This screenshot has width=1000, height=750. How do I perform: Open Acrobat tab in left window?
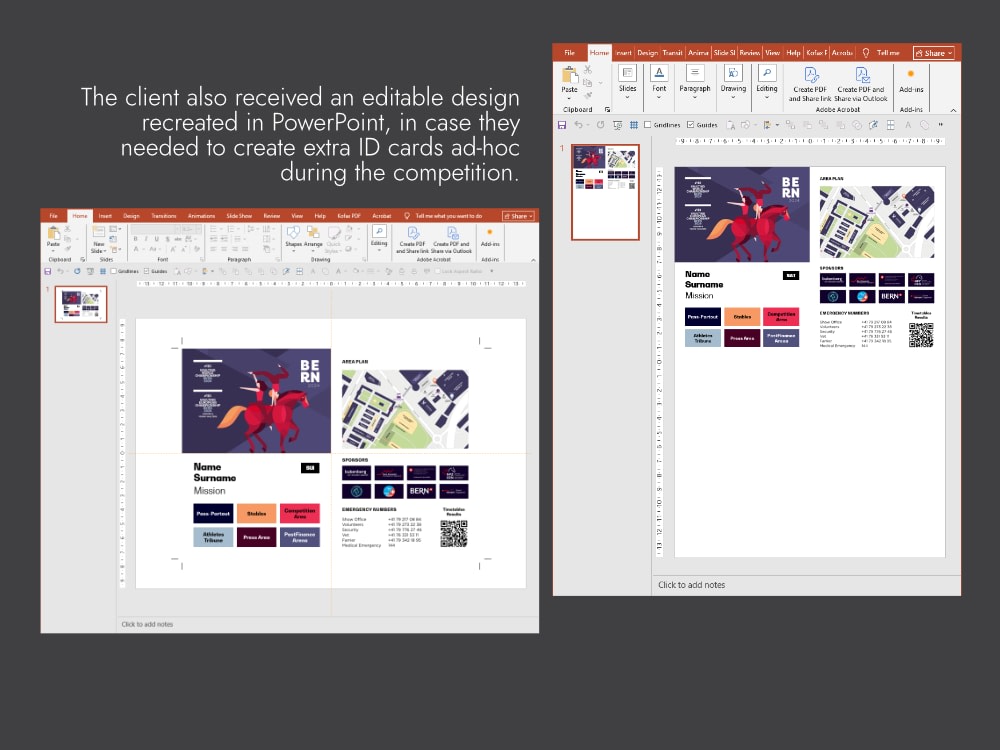pyautogui.click(x=381, y=216)
